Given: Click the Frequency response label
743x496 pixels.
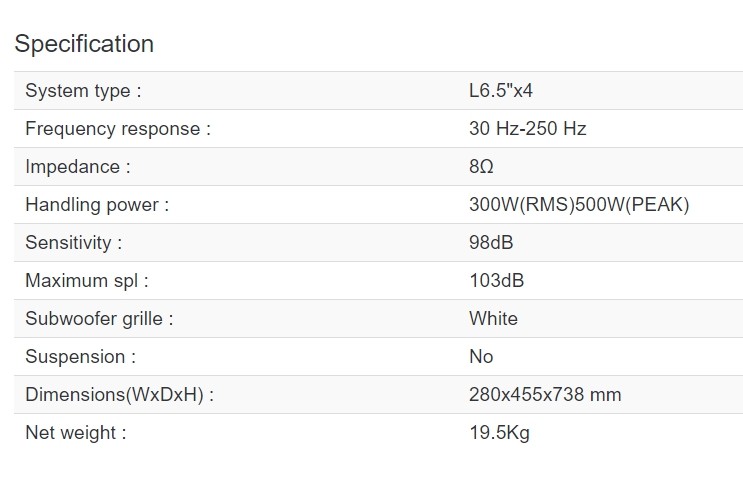Looking at the screenshot, I should coord(118,129).
